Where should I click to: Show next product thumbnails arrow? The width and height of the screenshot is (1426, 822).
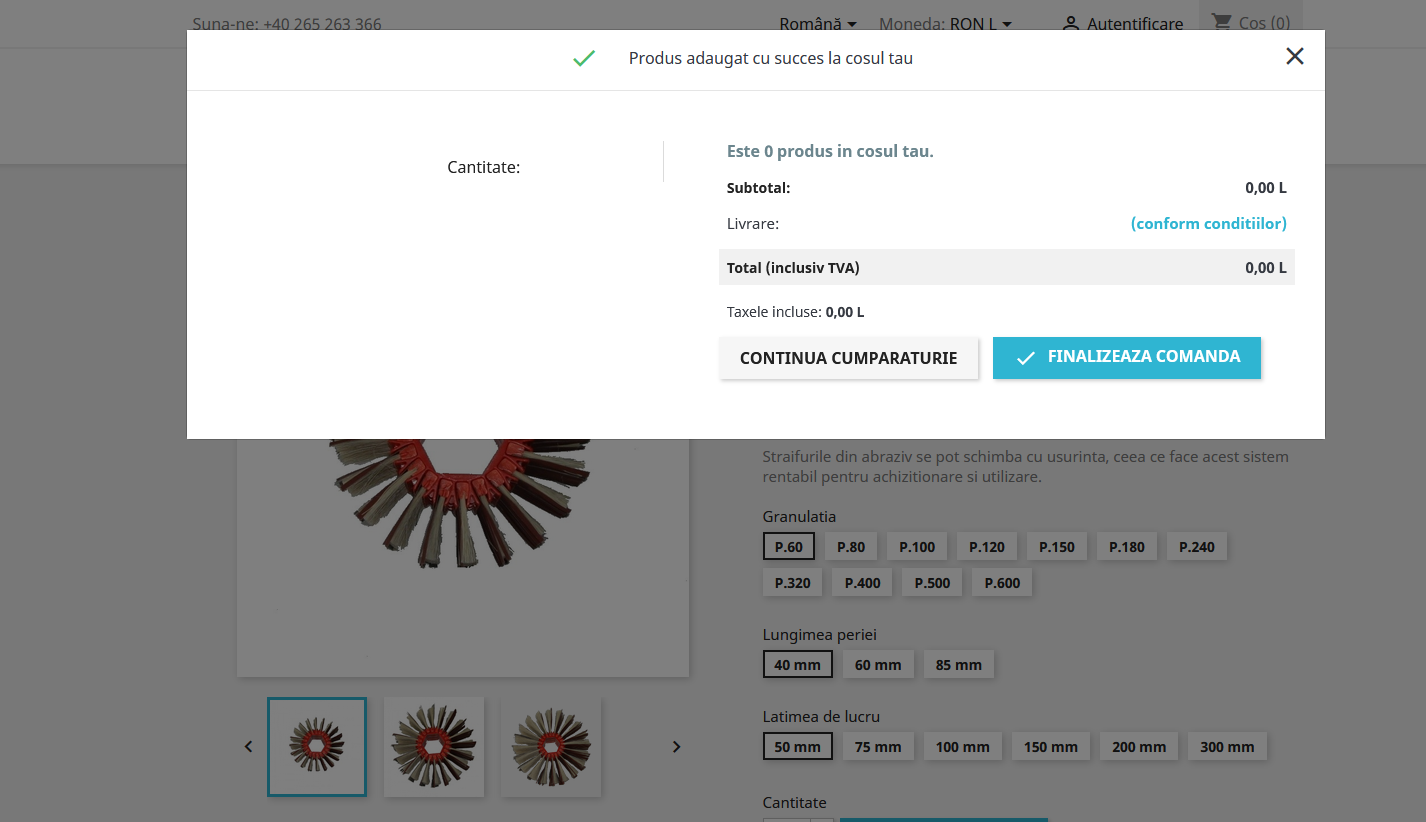[676, 747]
